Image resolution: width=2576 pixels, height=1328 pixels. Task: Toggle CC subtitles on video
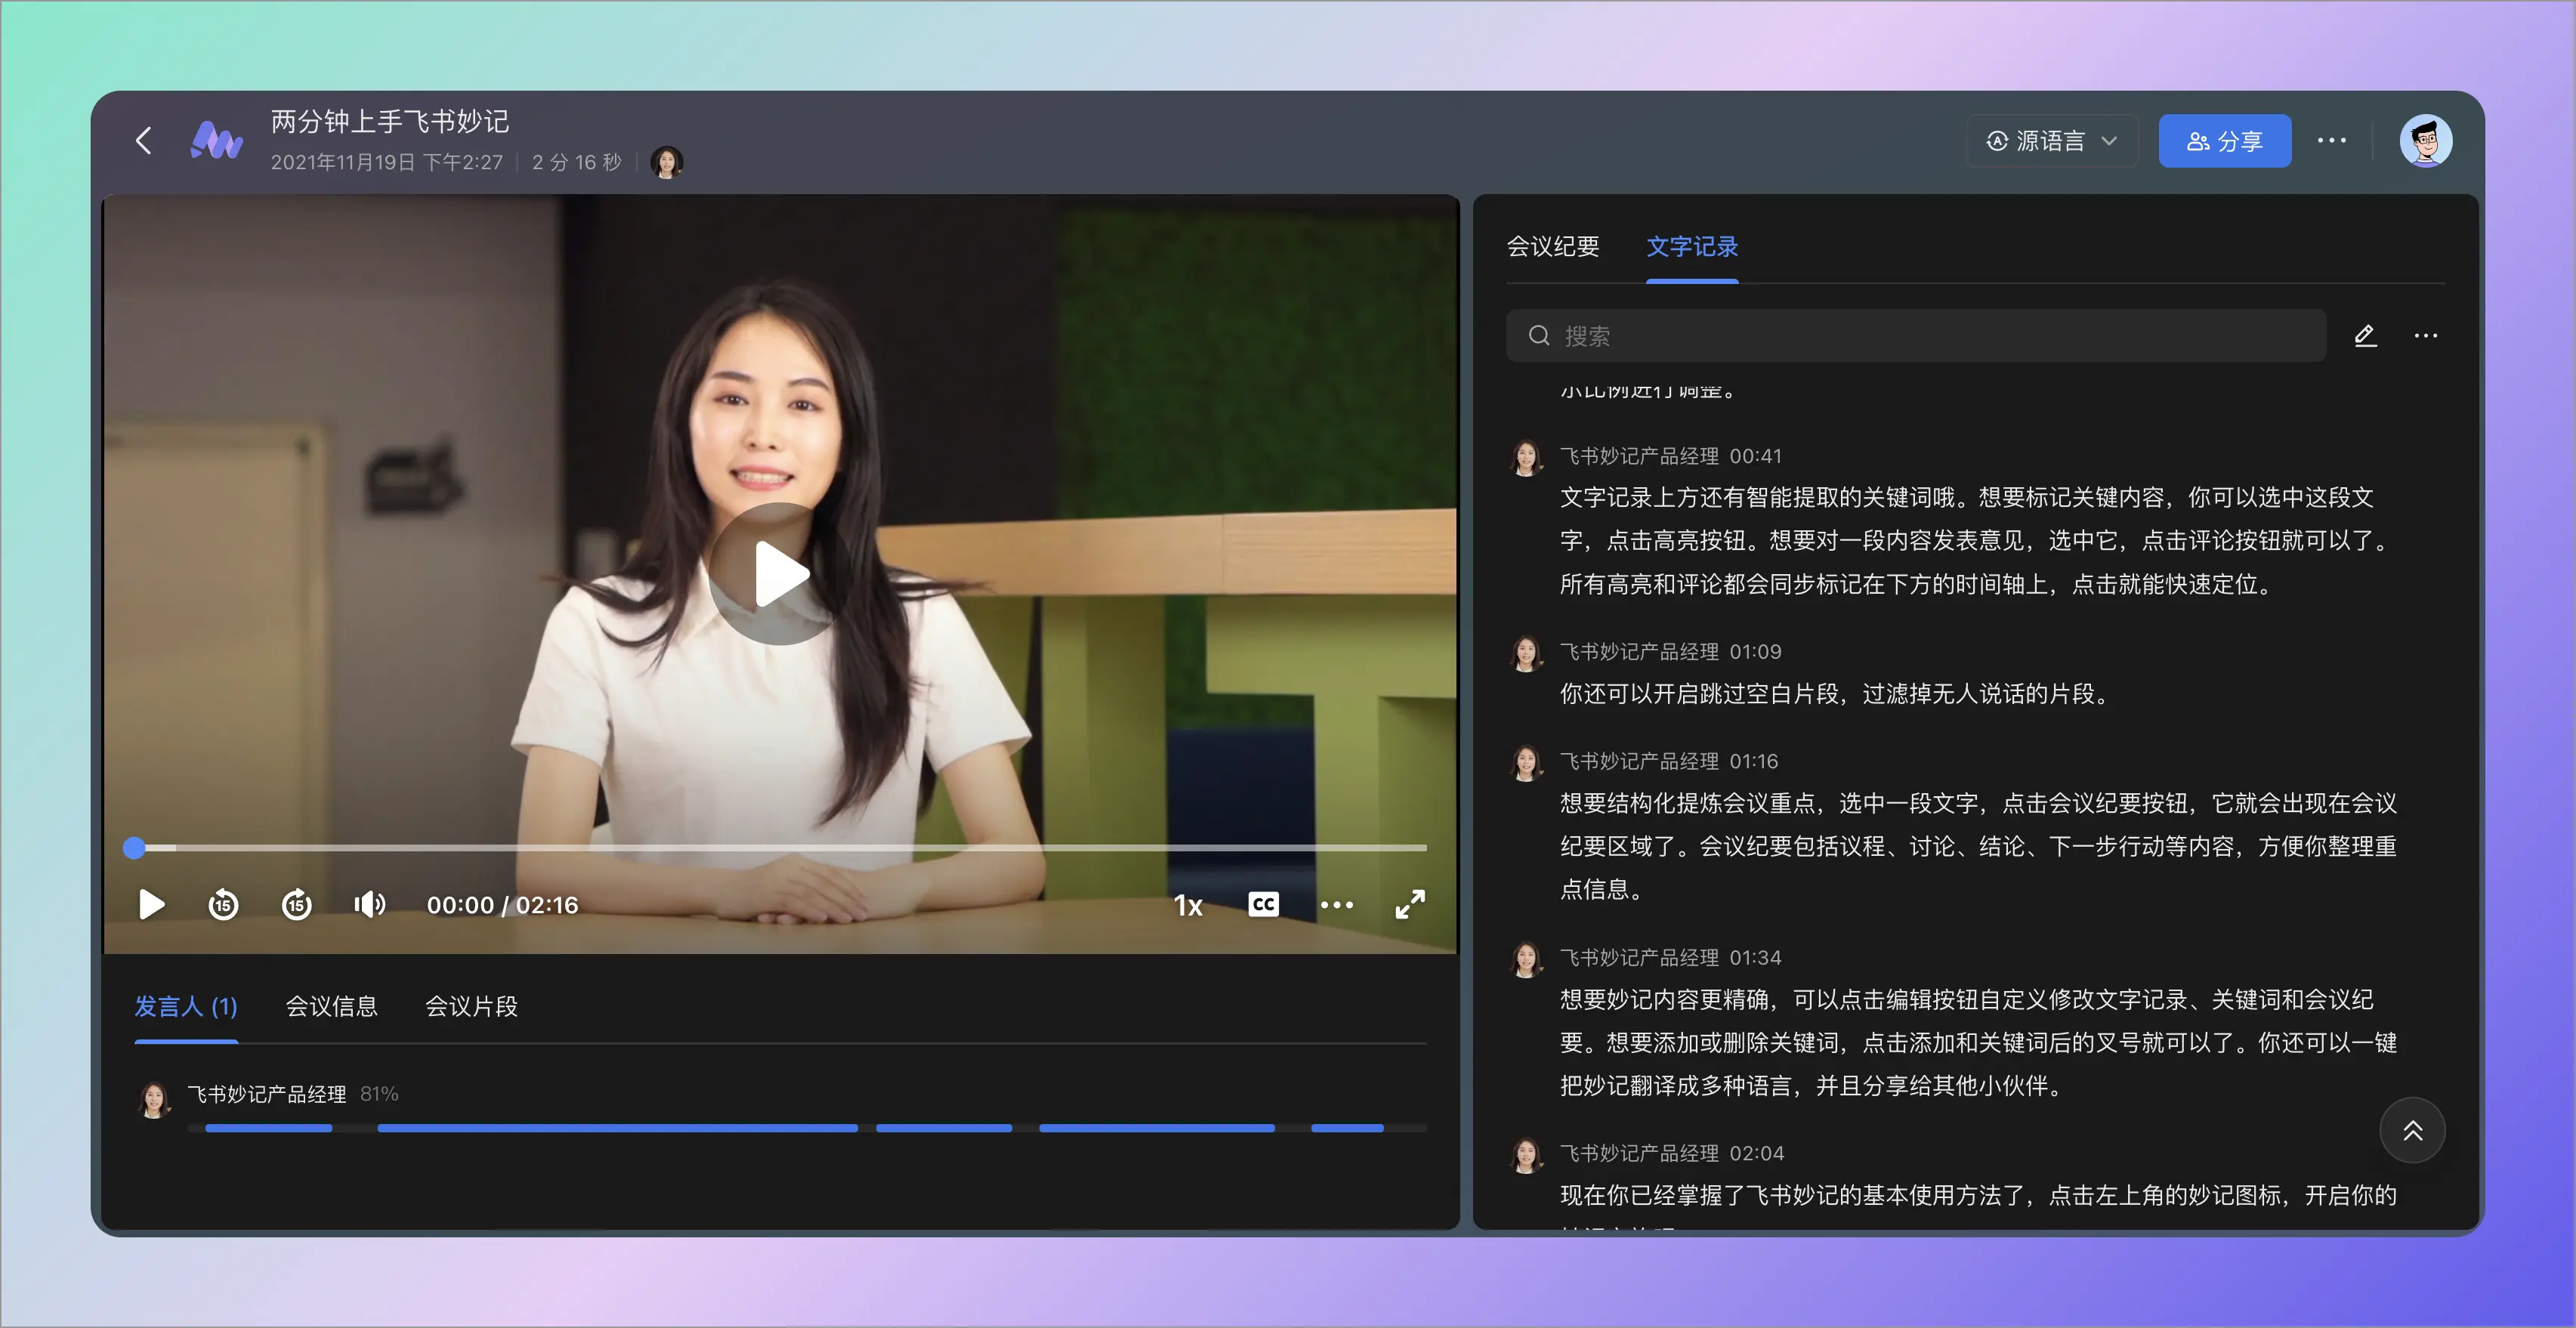(1263, 905)
